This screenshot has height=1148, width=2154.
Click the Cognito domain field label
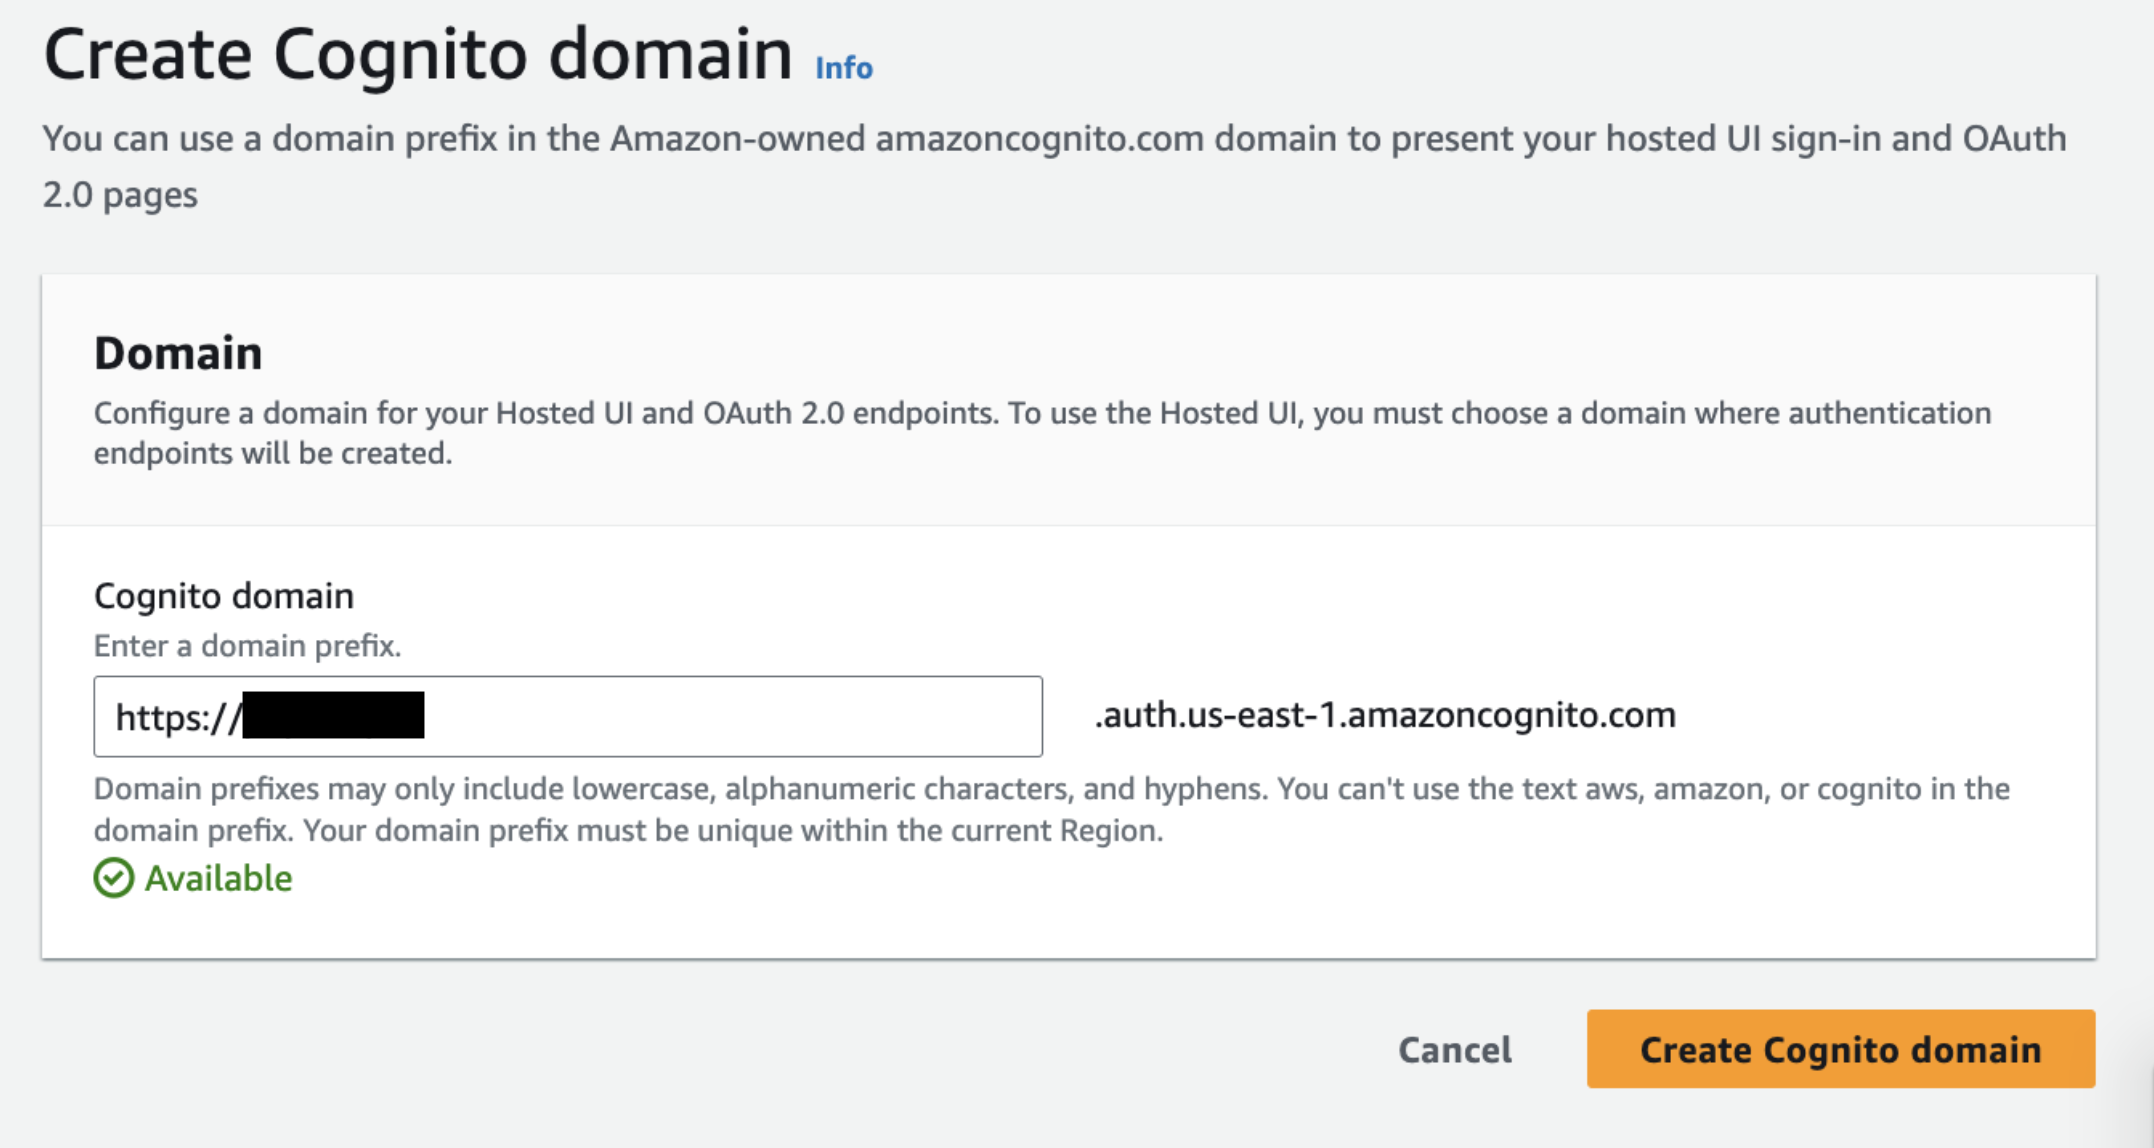pyautogui.click(x=223, y=595)
